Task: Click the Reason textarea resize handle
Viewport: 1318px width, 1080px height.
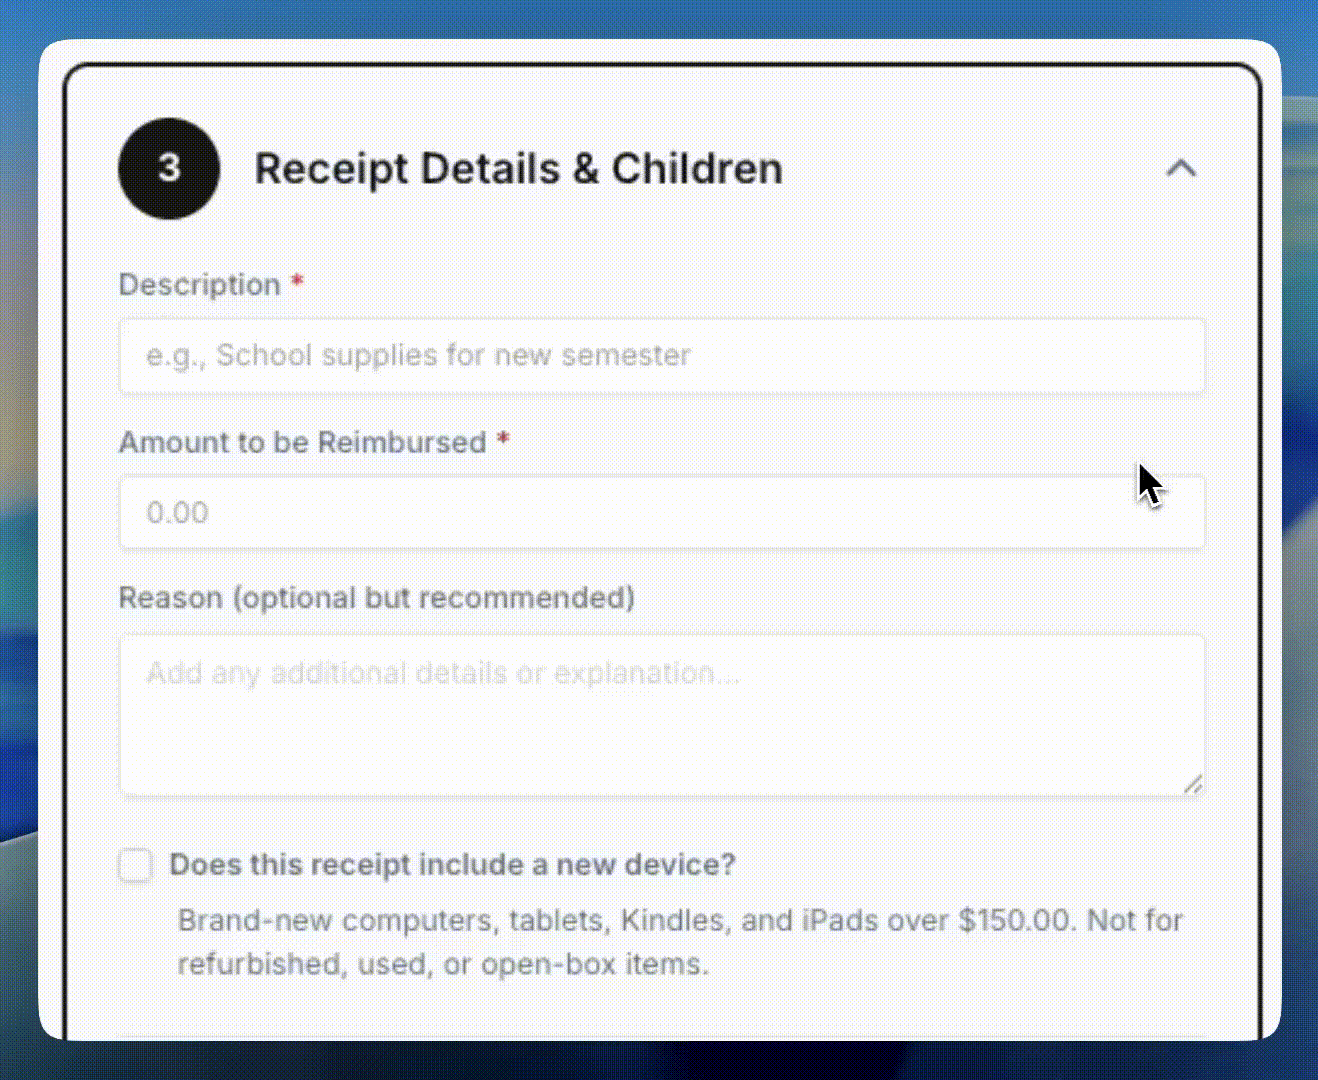Action: pyautogui.click(x=1193, y=785)
